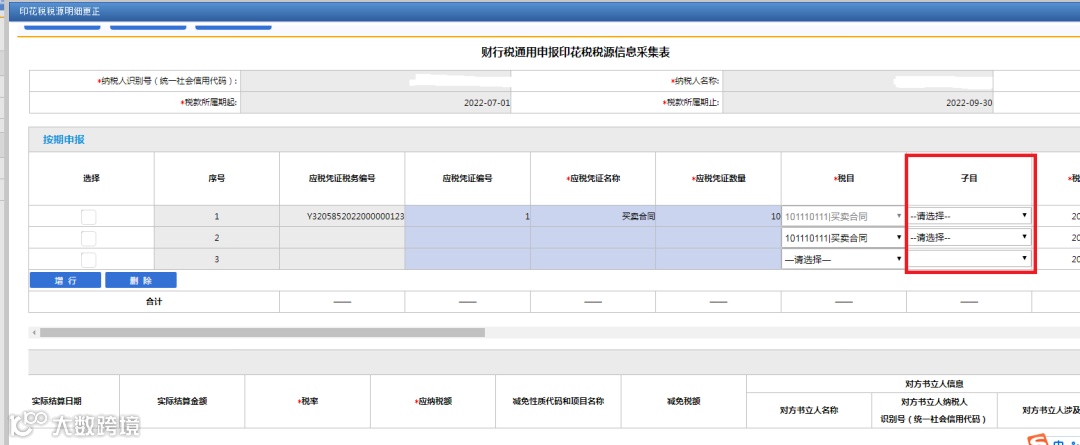Tick the selection checkbox for row 2
1080x445 pixels.
(x=89, y=238)
